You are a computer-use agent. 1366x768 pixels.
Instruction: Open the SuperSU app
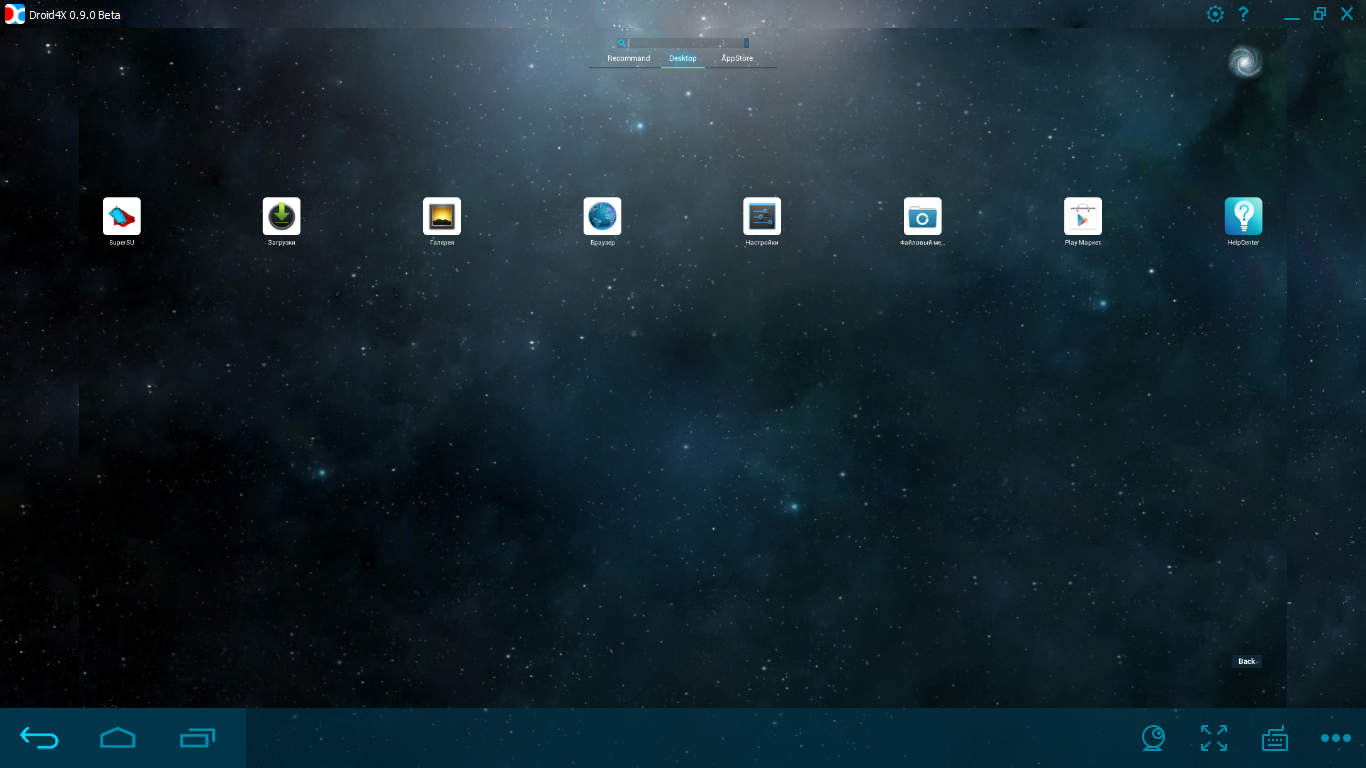[x=122, y=216]
